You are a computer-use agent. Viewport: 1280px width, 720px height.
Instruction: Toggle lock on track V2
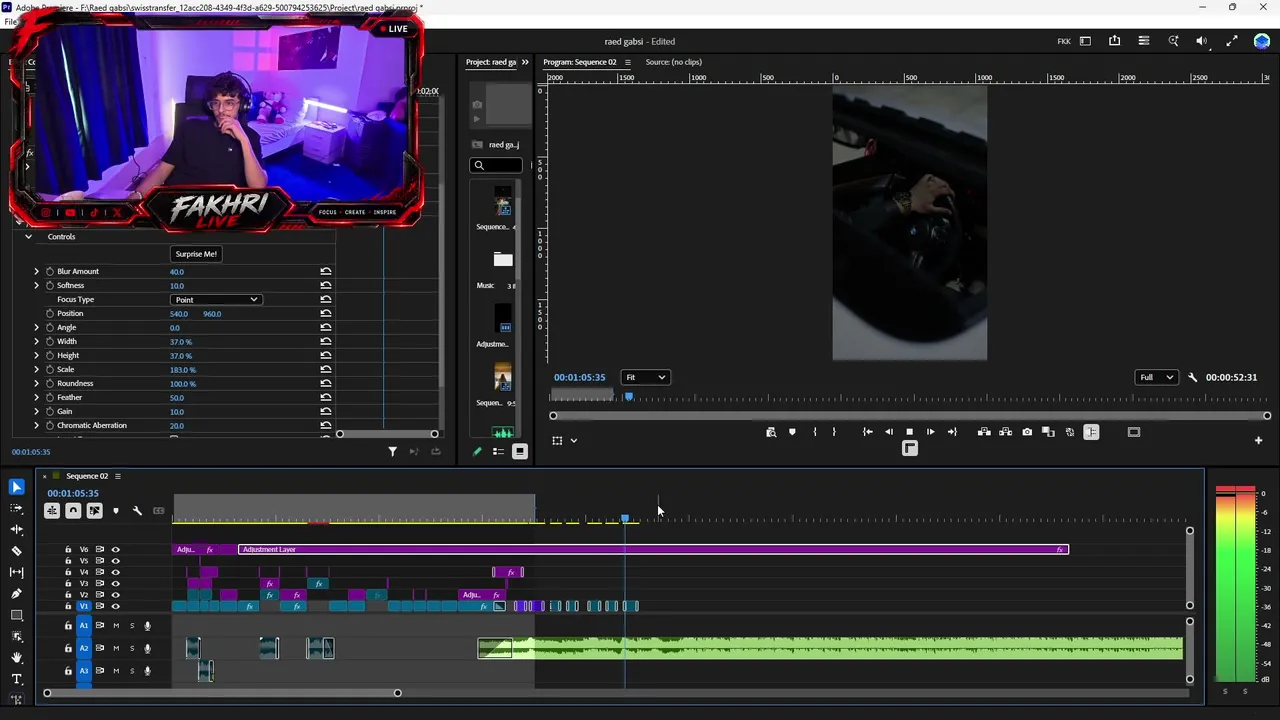68,595
